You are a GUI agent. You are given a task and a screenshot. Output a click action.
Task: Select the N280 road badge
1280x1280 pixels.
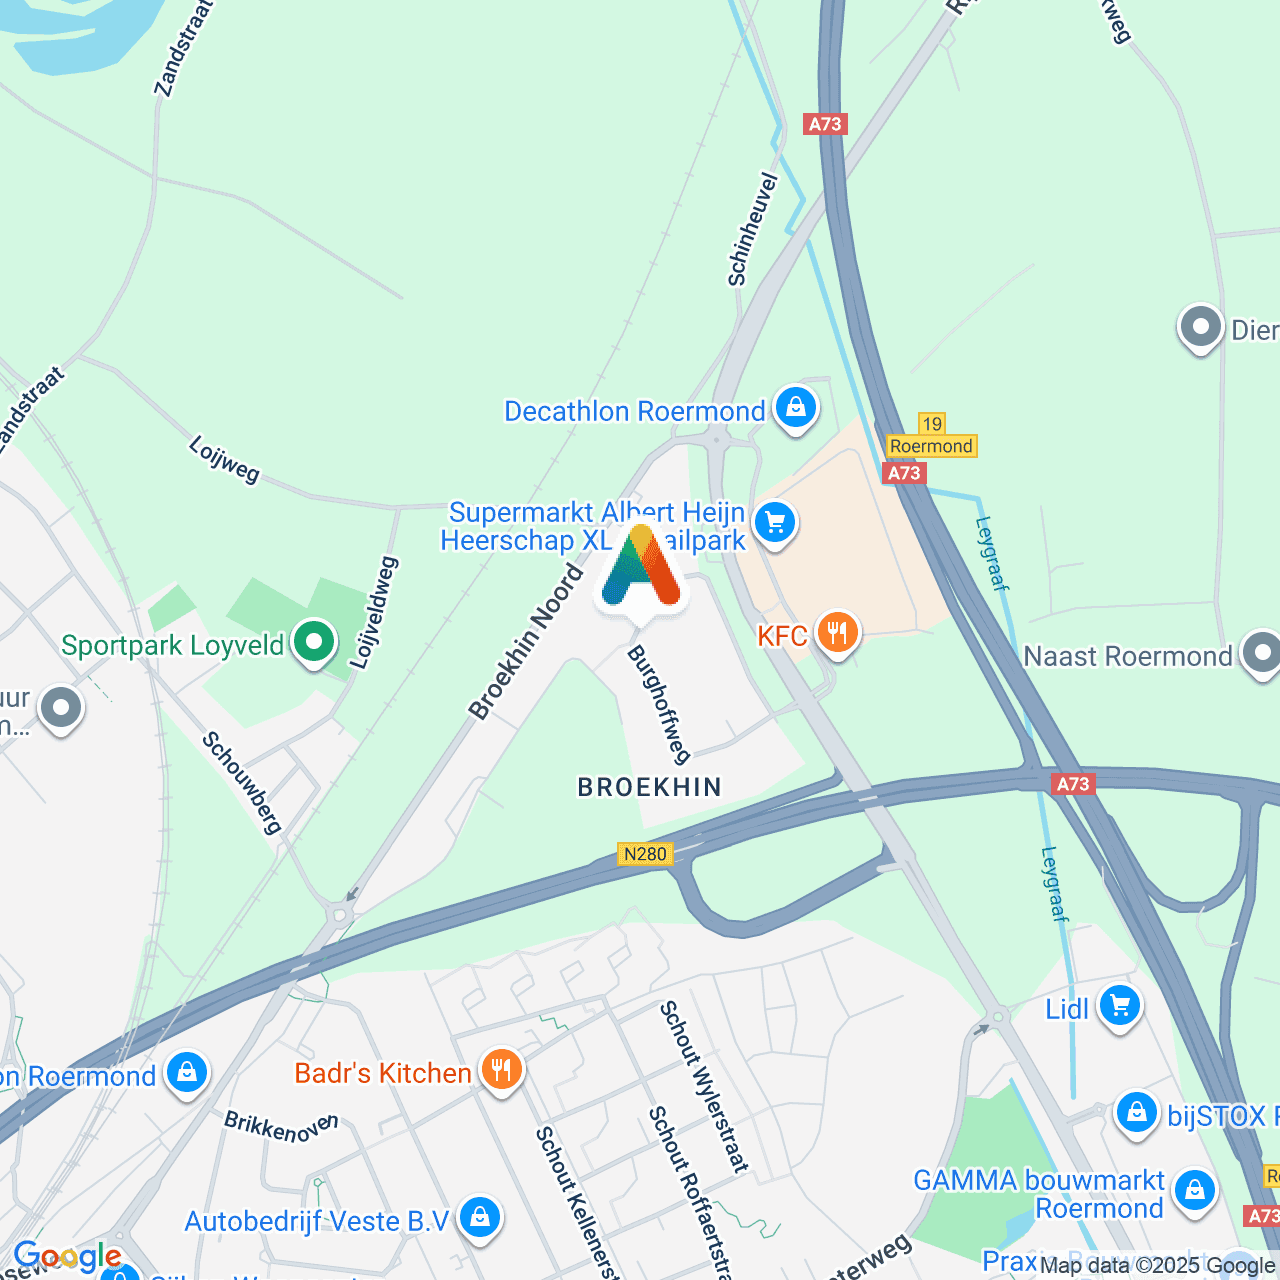point(645,853)
